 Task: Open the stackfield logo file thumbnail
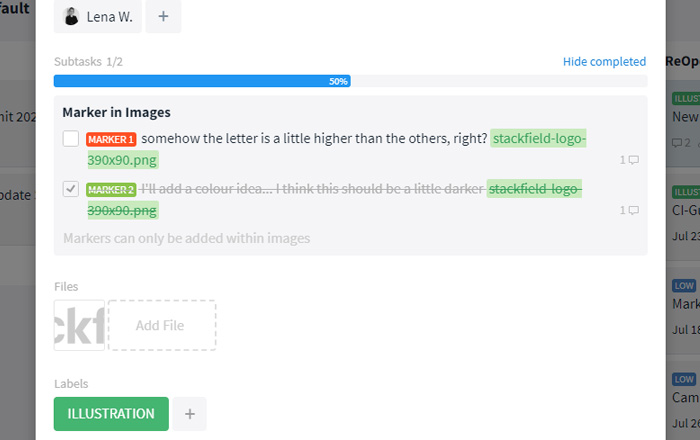79,325
